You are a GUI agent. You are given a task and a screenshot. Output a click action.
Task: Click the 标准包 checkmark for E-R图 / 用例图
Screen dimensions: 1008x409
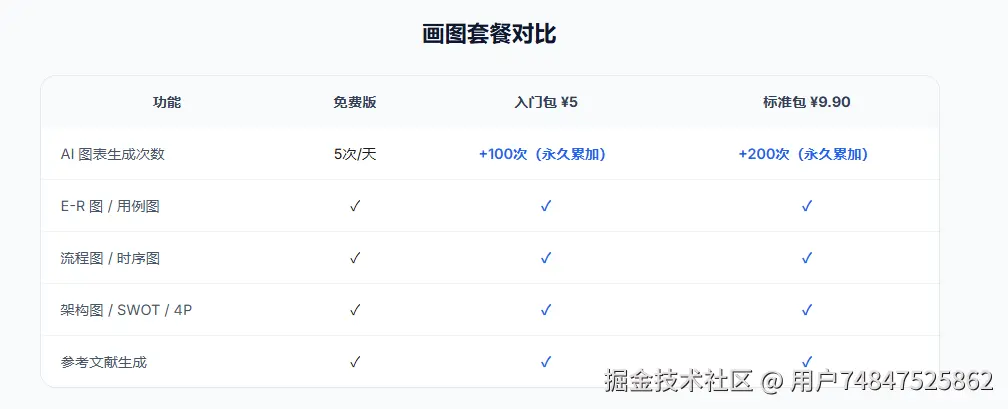[x=807, y=206]
